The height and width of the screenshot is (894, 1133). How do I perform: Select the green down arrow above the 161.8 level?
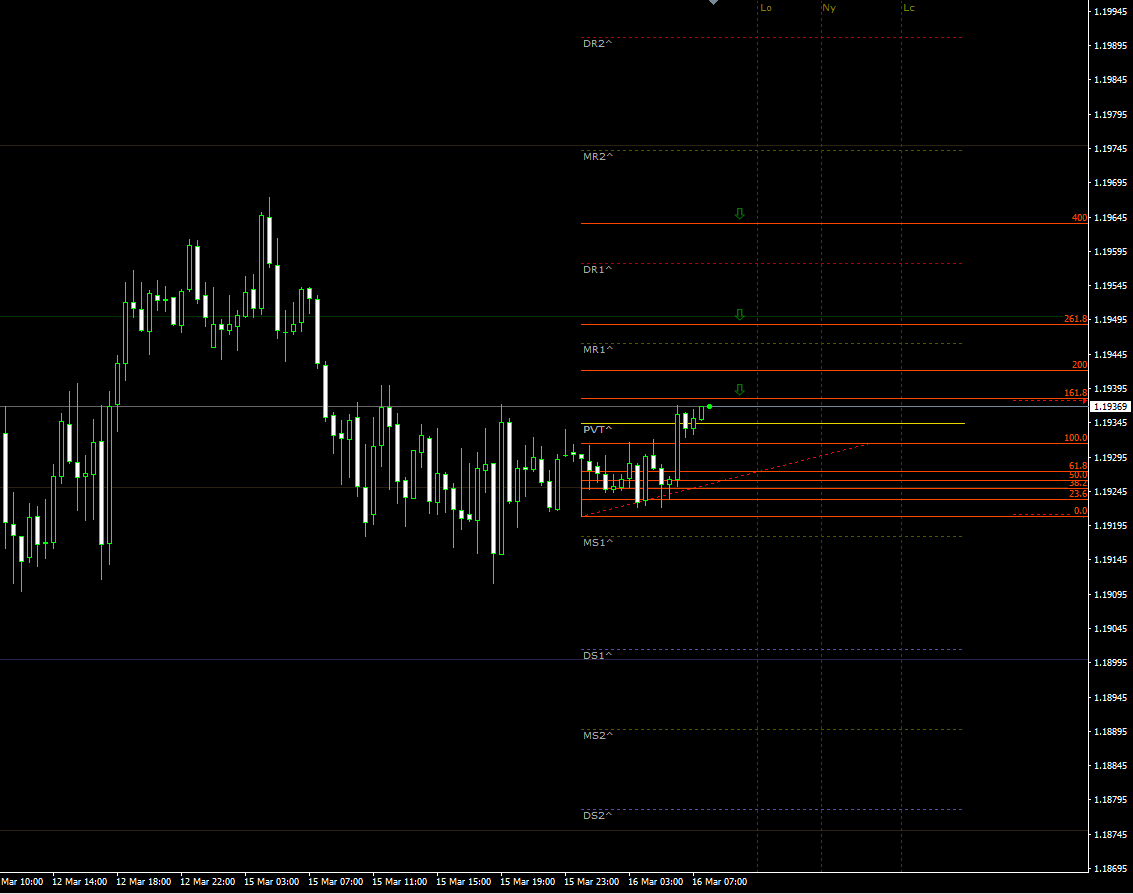coord(739,388)
